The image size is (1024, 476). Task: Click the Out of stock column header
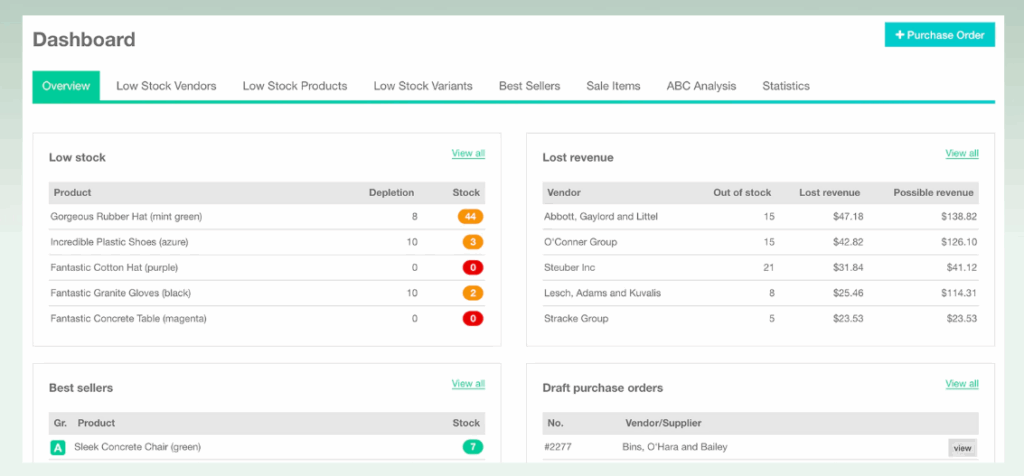click(742, 193)
